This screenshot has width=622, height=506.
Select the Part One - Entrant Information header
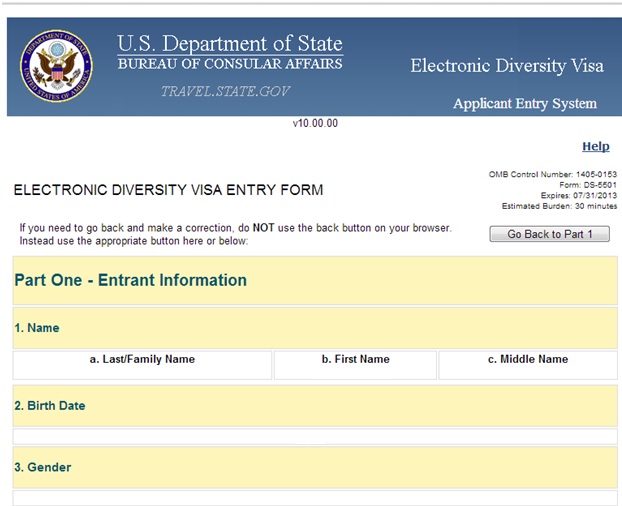[130, 280]
